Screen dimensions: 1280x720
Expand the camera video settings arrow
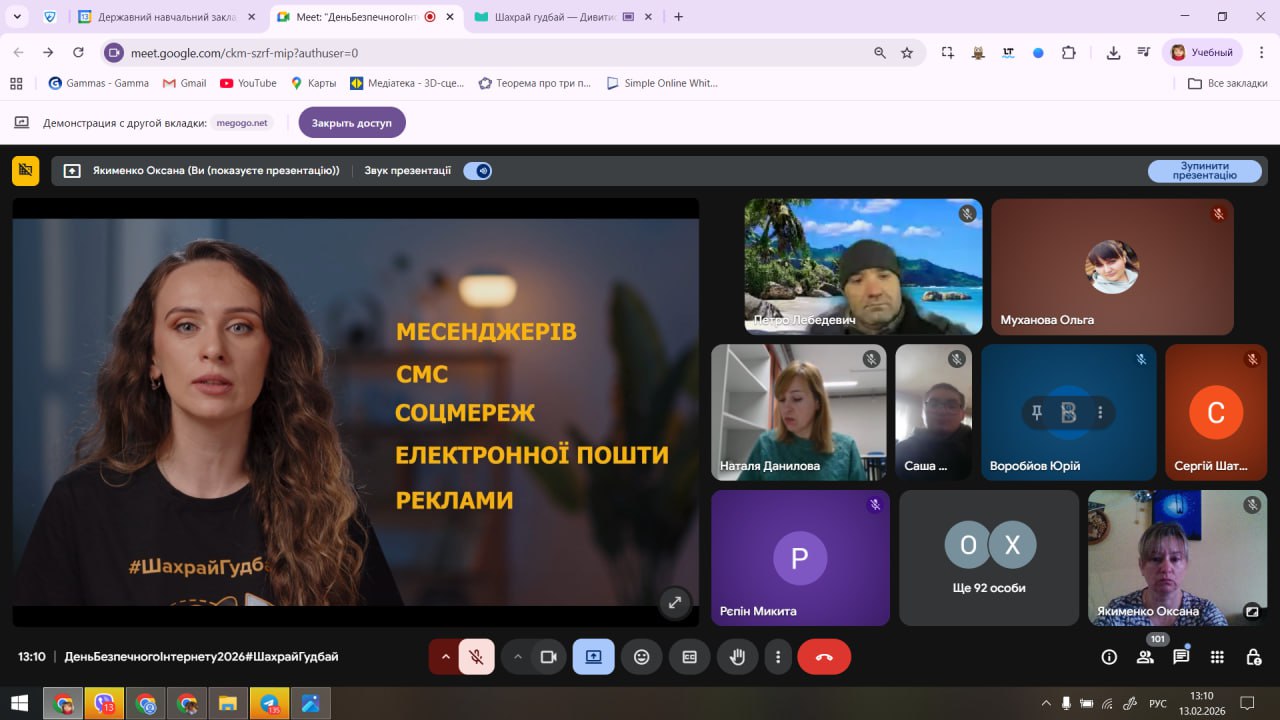tap(517, 657)
